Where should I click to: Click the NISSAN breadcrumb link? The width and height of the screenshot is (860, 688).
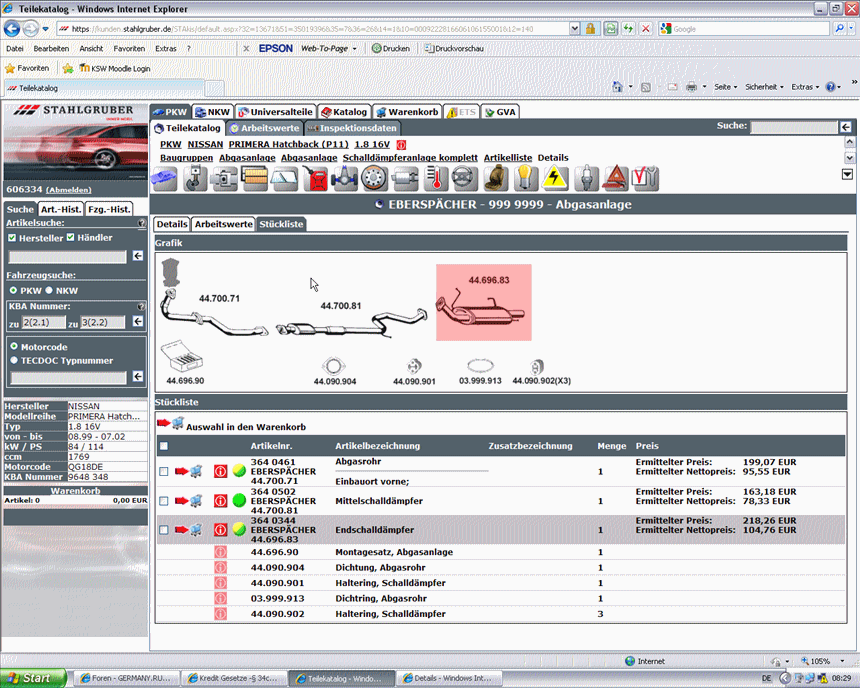pos(205,144)
